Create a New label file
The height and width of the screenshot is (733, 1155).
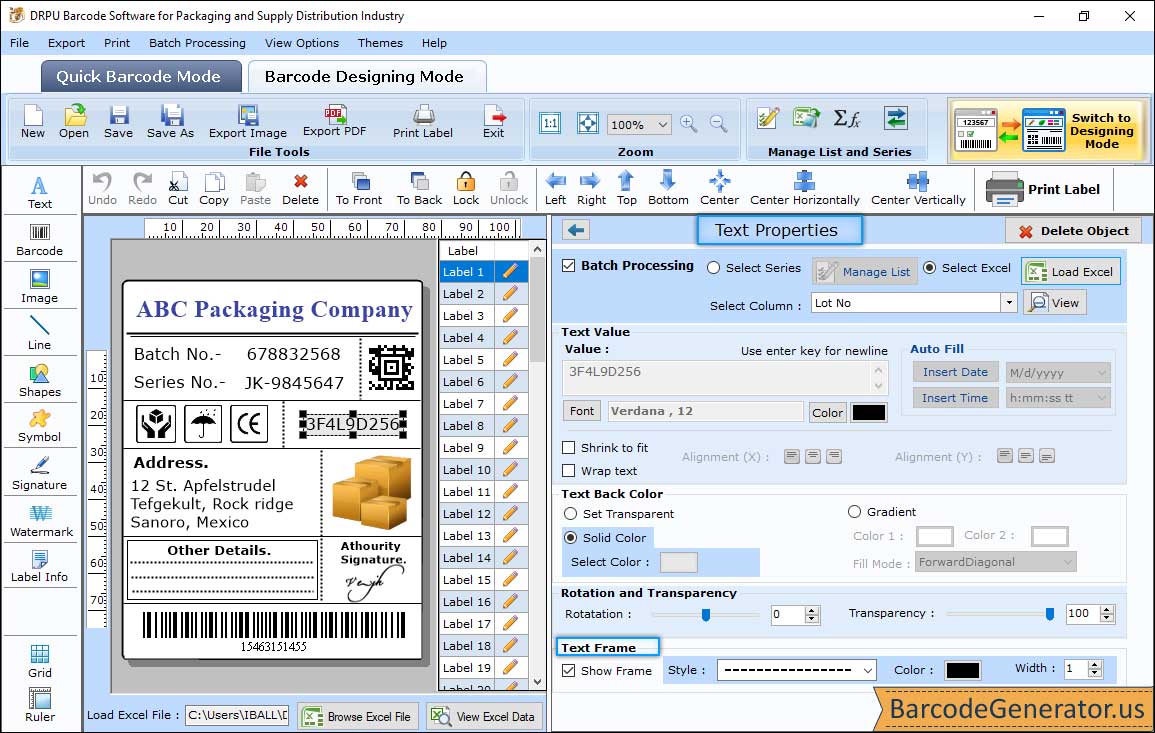pyautogui.click(x=32, y=122)
